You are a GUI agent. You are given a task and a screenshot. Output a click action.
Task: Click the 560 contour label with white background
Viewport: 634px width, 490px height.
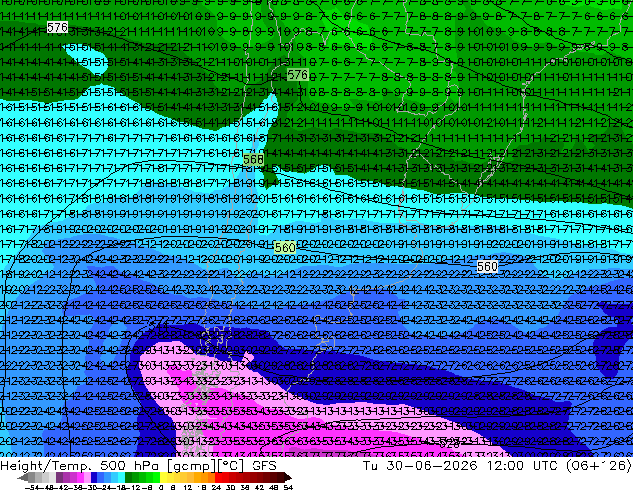(487, 266)
